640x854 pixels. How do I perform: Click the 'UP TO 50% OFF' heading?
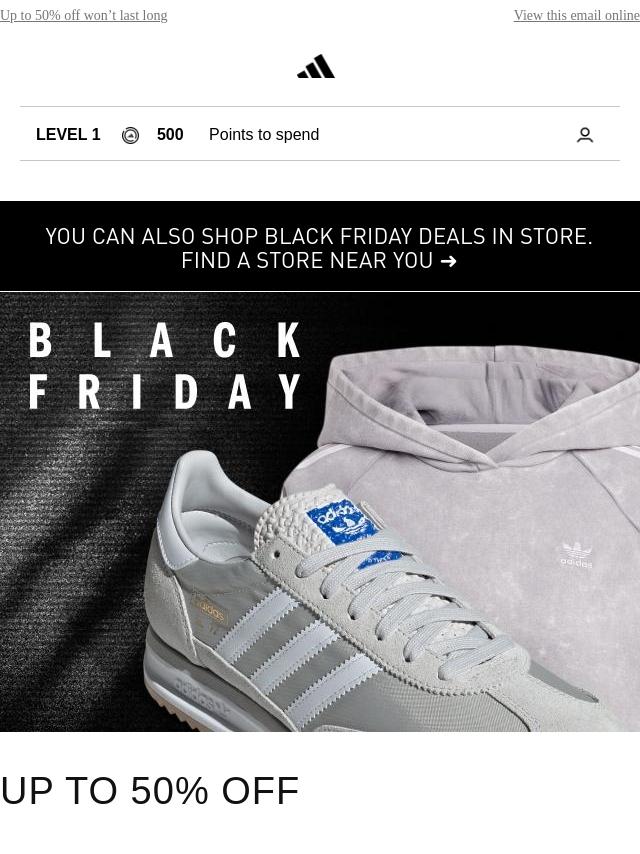150,791
